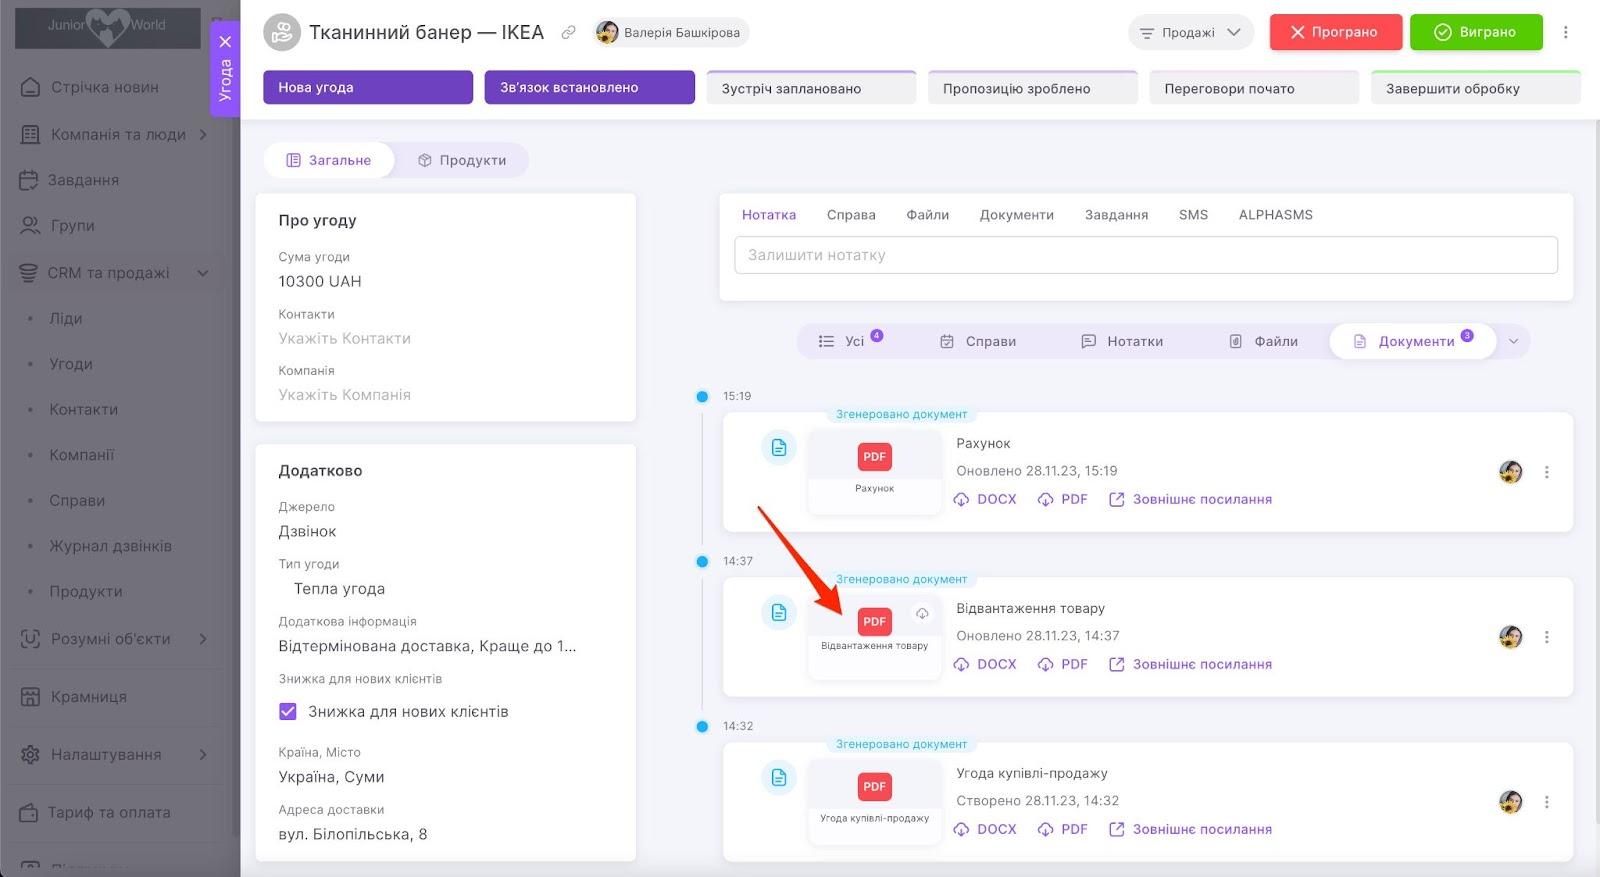The height and width of the screenshot is (877, 1600).
Task: Open Угода купівлі-продажу PDF thumbnail
Action: 875,801
